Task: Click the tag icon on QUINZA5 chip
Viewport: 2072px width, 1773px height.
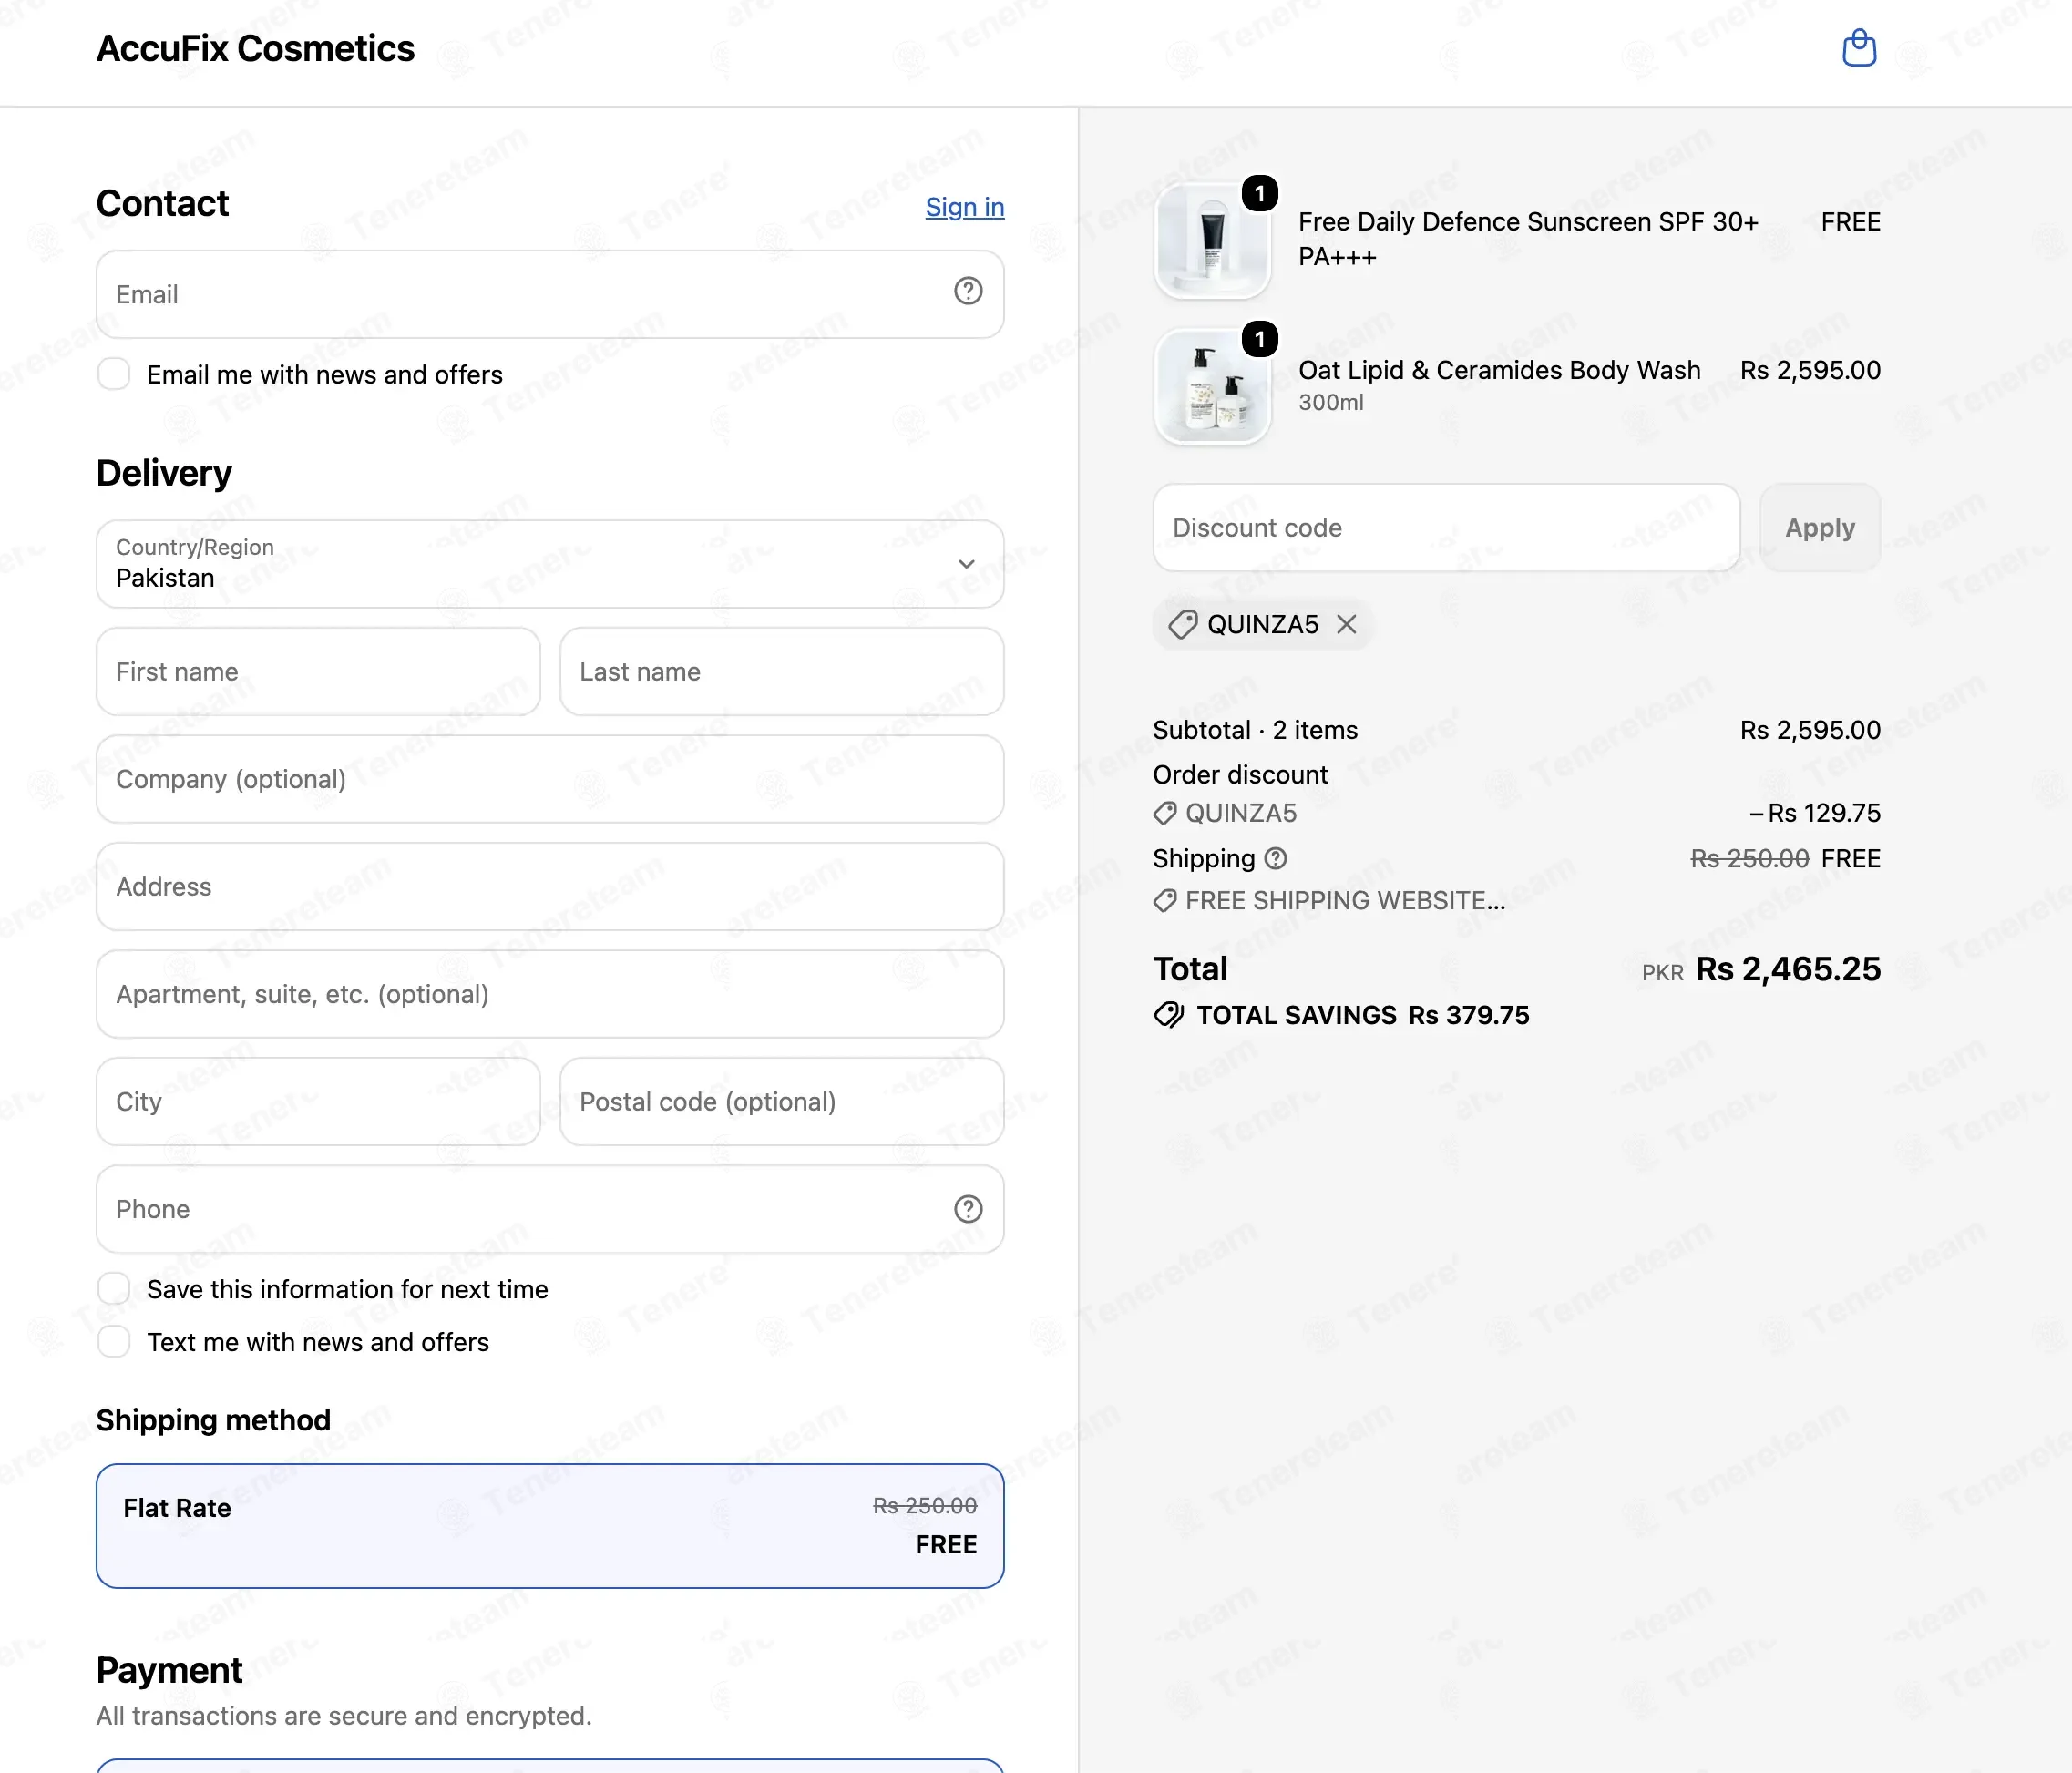Action: [x=1182, y=624]
